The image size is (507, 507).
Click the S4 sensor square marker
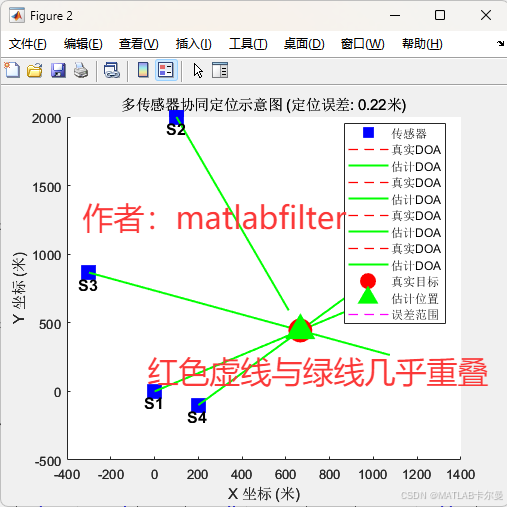click(198, 405)
